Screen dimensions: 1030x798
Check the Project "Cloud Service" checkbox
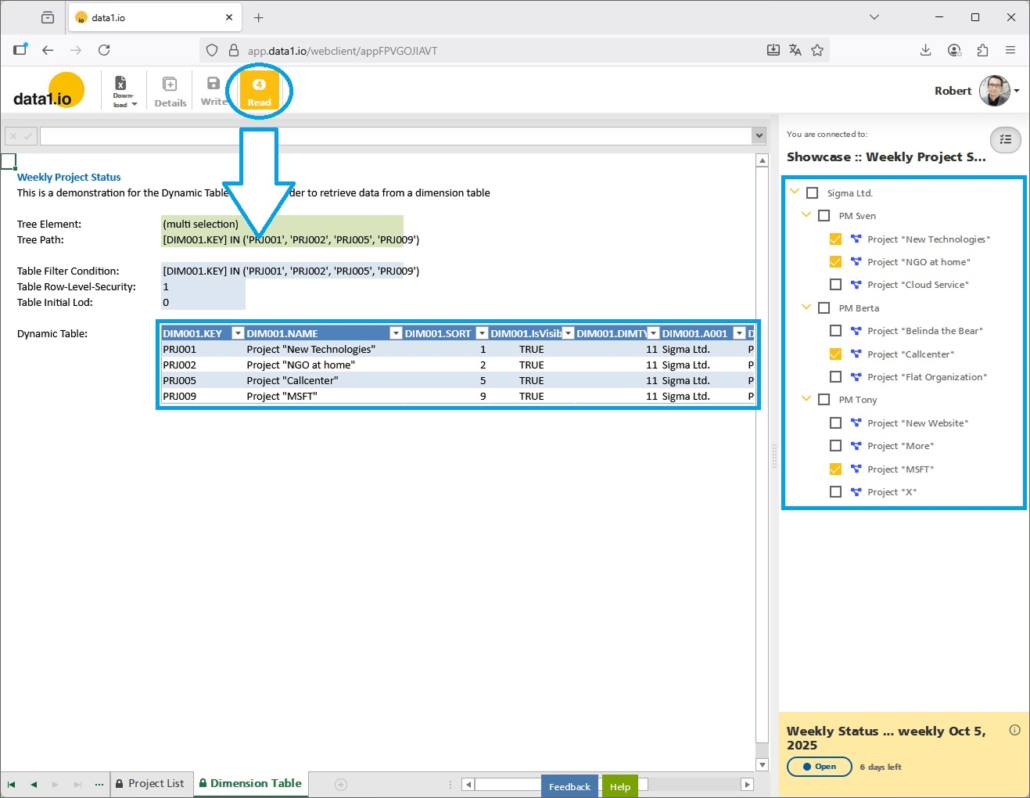835,285
